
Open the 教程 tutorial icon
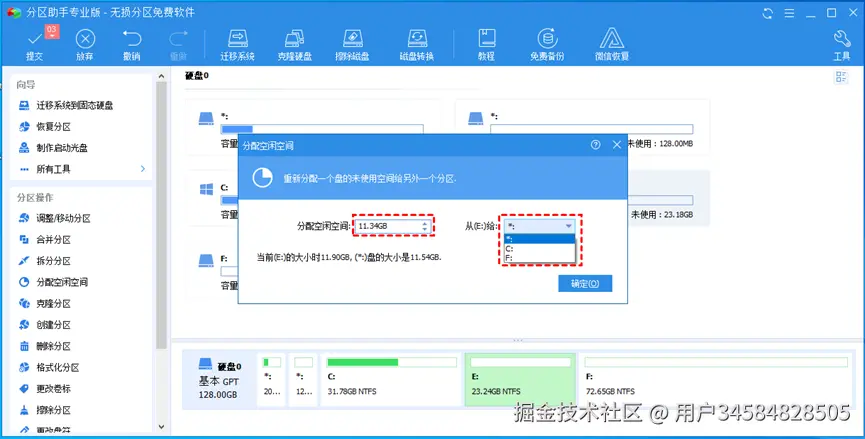486,44
